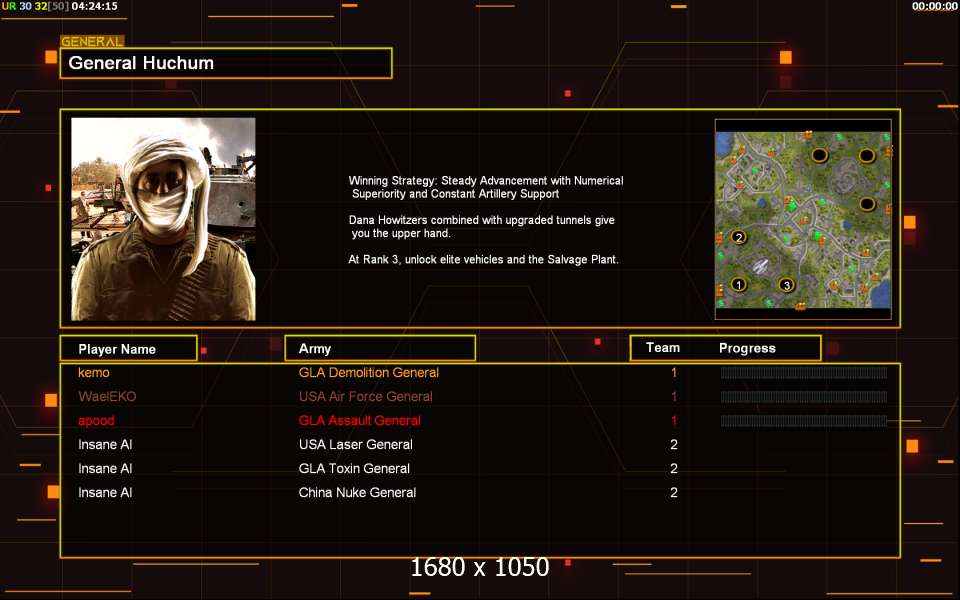Click the Dana Howitzers tip text
Screen dimensions: 960x600
482,227
